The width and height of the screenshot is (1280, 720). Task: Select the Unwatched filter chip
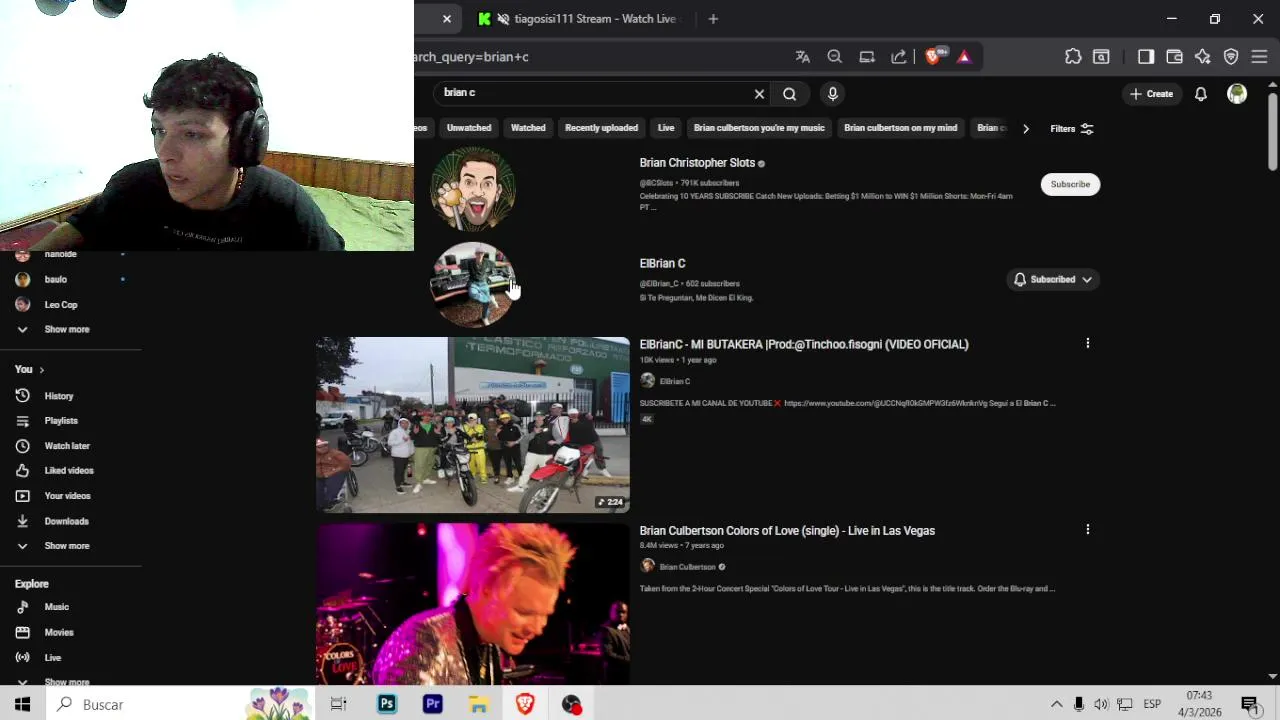pyautogui.click(x=469, y=128)
